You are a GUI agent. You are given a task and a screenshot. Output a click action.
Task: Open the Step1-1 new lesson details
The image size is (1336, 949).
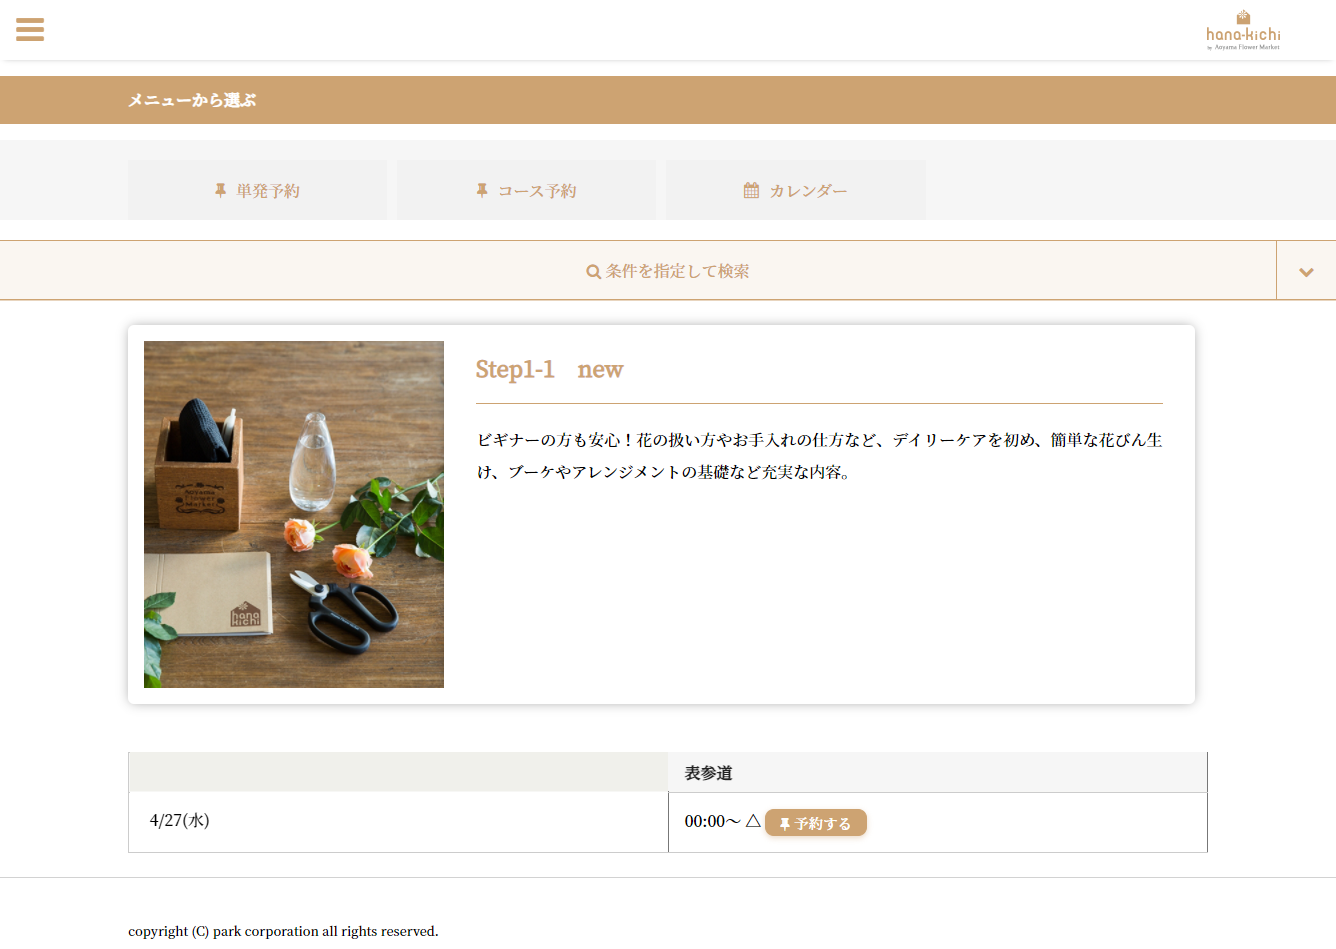(549, 369)
